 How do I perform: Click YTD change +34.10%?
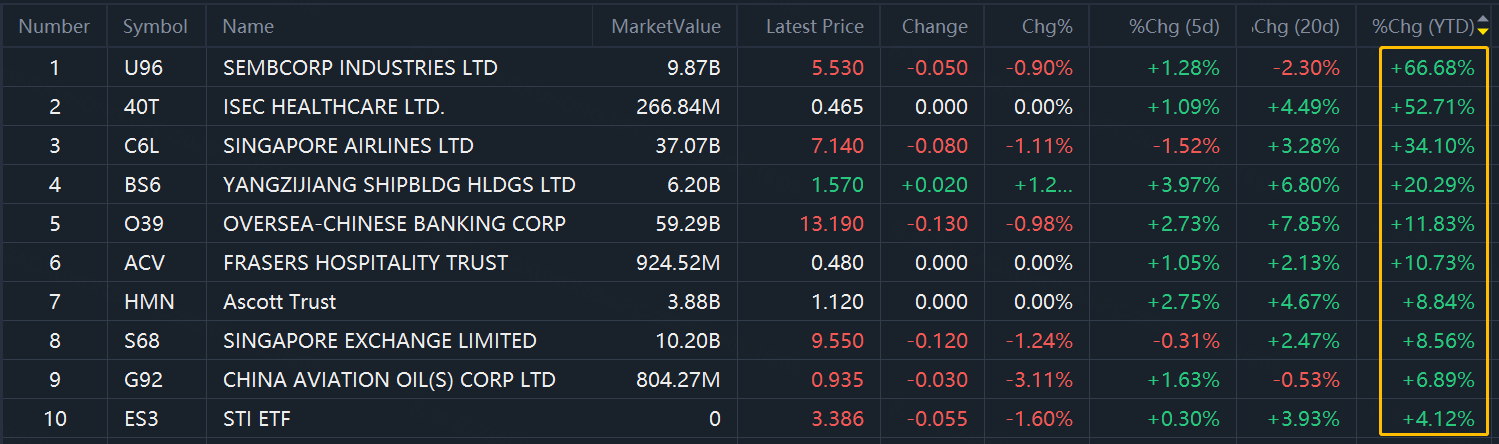click(x=1433, y=146)
